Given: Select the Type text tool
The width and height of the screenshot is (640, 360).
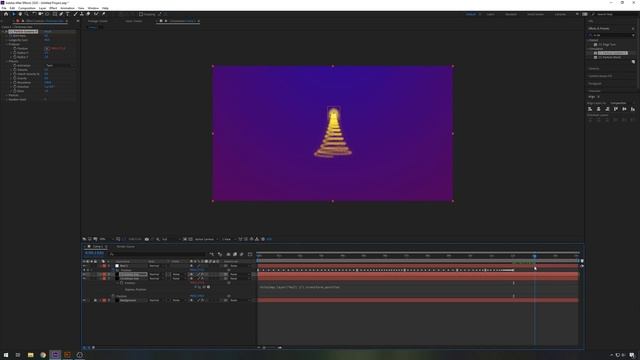Looking at the screenshot, I should pyautogui.click(x=68, y=14).
